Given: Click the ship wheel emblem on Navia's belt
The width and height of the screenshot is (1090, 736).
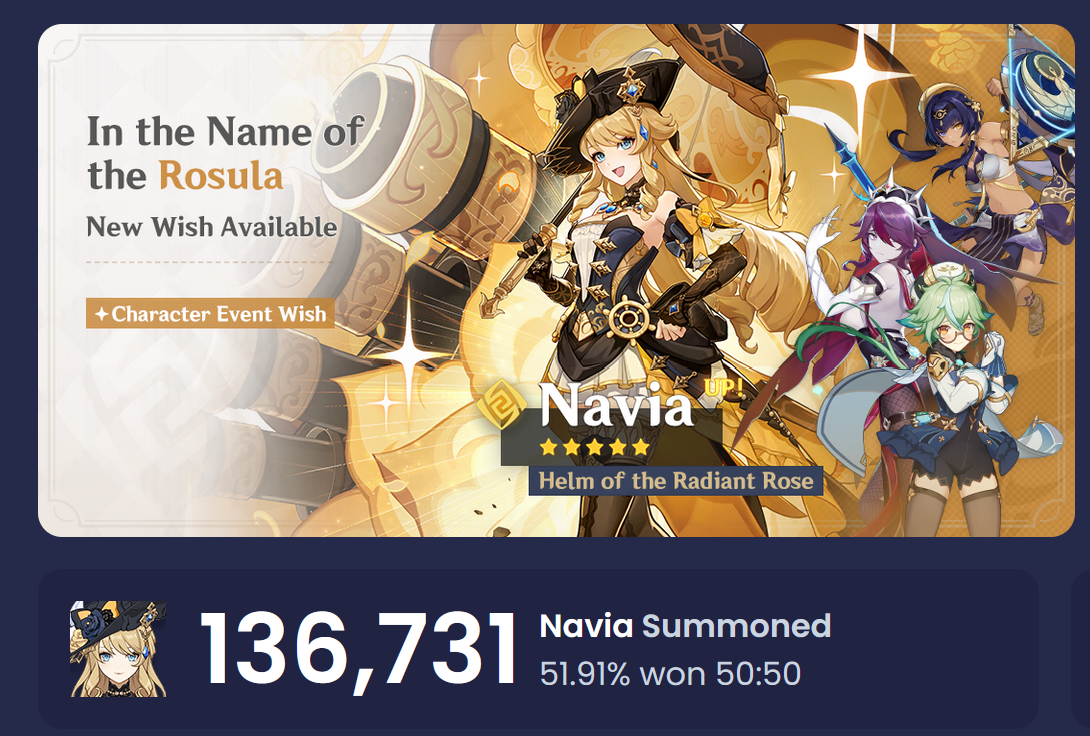Looking at the screenshot, I should pos(628,320).
